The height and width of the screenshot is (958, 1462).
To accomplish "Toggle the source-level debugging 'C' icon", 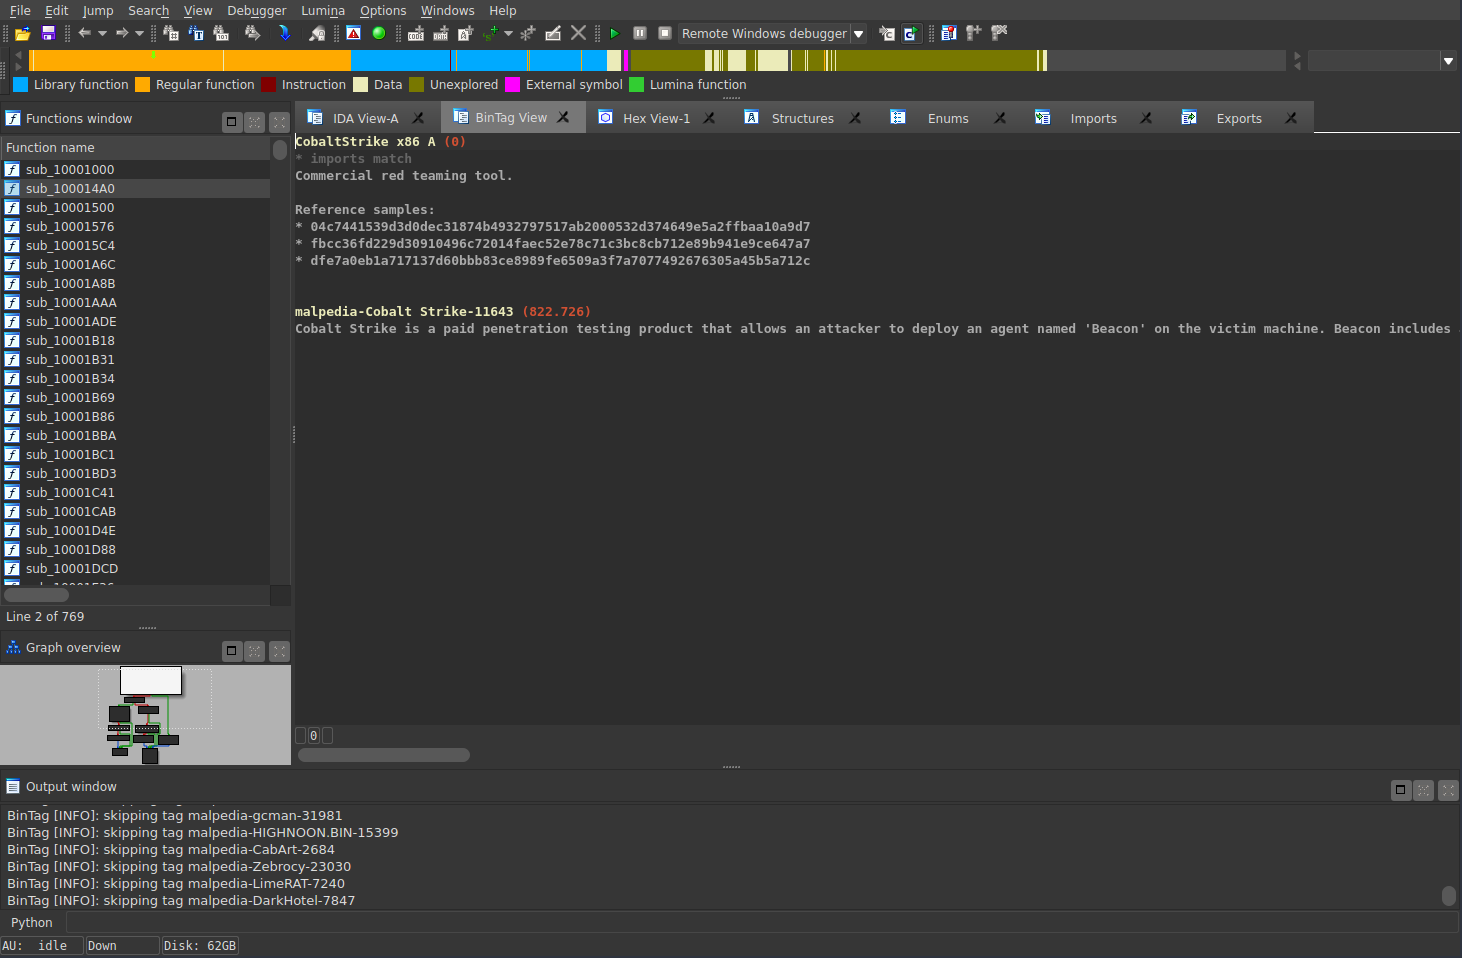I will (x=911, y=33).
